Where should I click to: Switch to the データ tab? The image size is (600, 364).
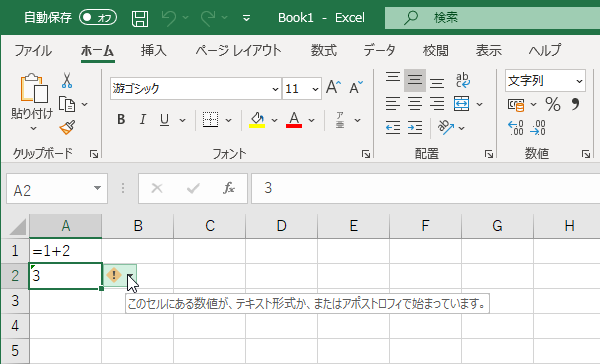379,51
